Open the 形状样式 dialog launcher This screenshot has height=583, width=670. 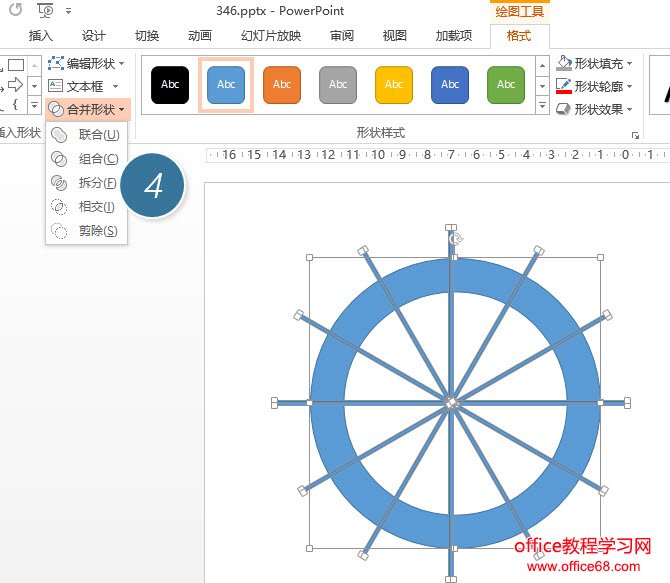click(635, 135)
